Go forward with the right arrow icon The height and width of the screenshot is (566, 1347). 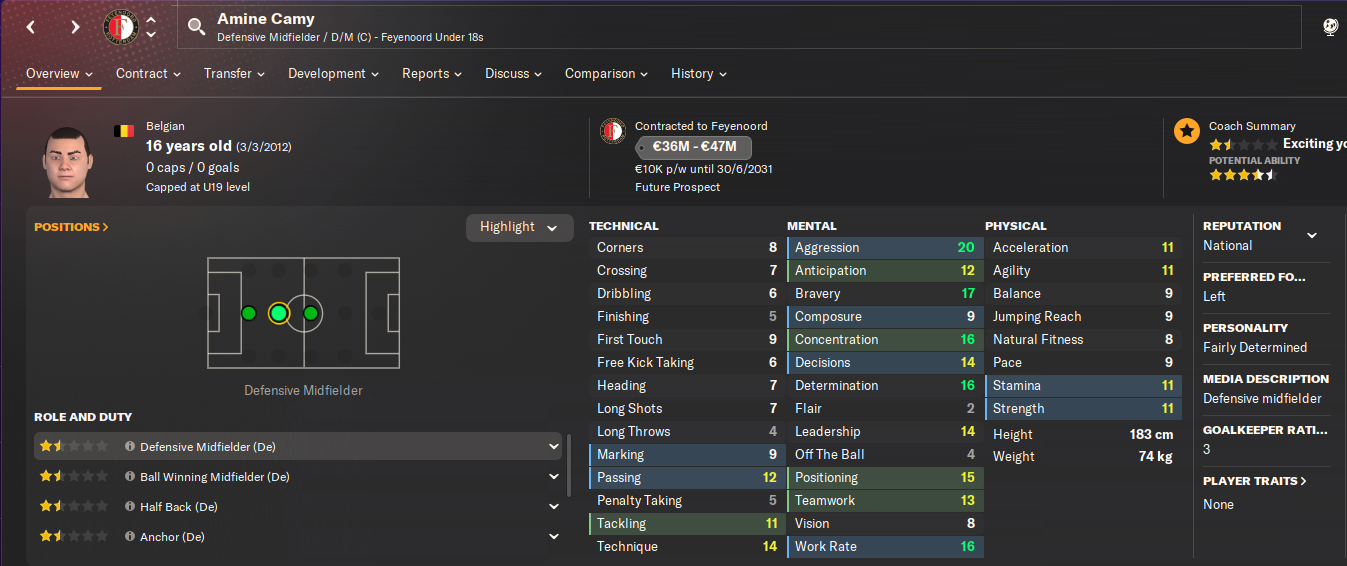pyautogui.click(x=75, y=27)
